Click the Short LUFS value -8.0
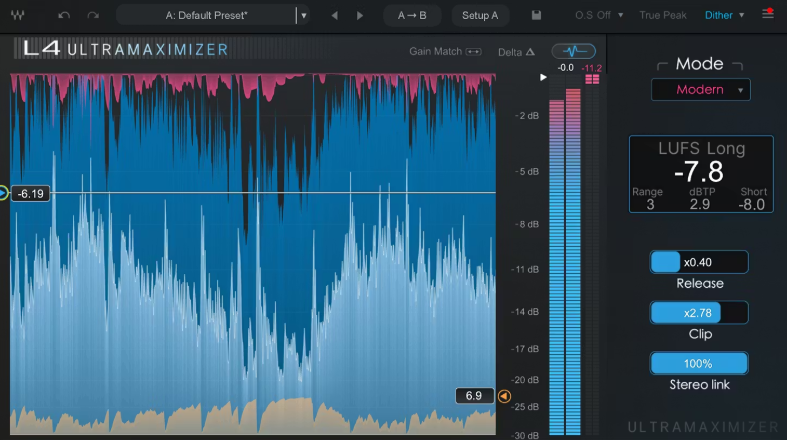This screenshot has width=787, height=440. [x=751, y=204]
